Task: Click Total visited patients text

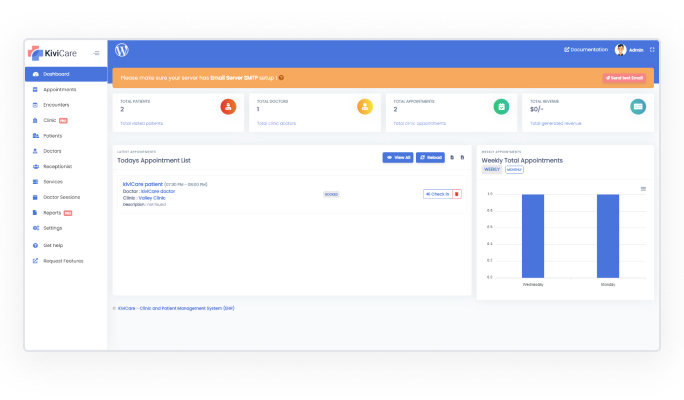Action: [141, 123]
